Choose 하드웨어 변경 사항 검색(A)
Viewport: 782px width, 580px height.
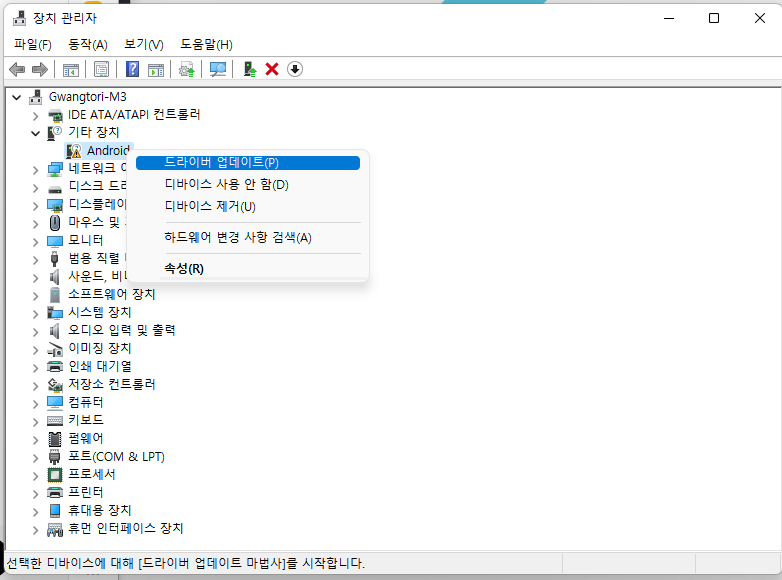(x=248, y=238)
